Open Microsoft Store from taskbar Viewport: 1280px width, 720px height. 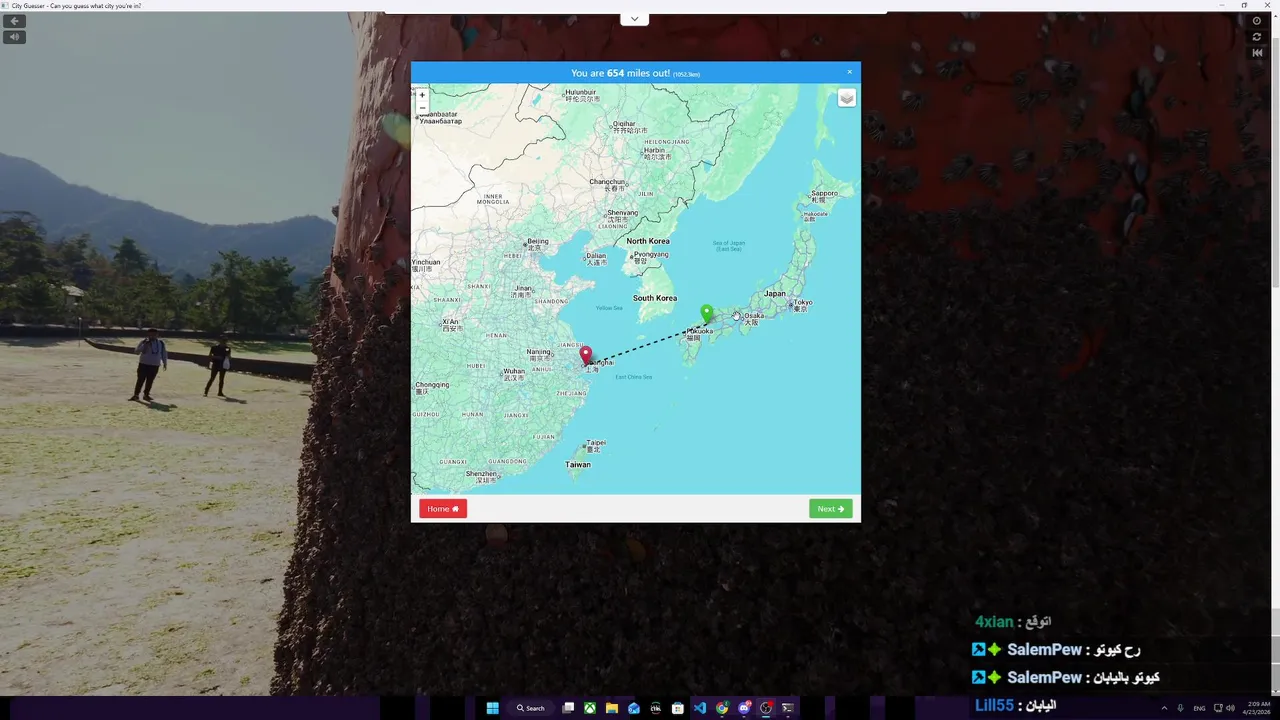[x=678, y=708]
